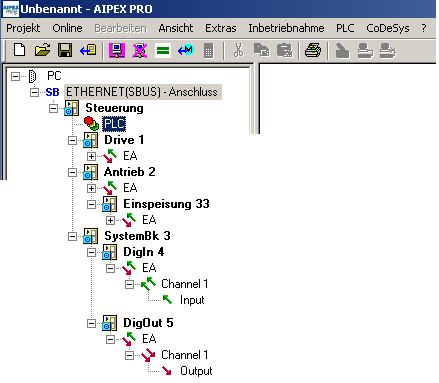
Task: Click the Print toolbar icon
Action: click(313, 51)
